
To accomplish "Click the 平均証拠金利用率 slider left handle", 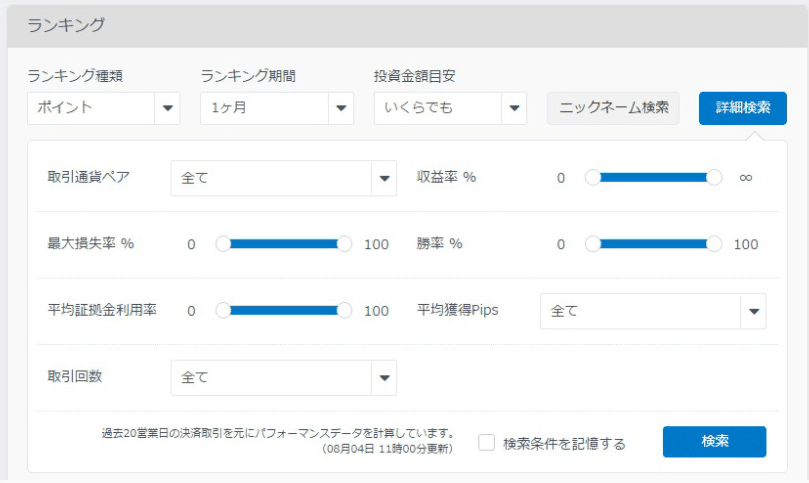I will (223, 311).
